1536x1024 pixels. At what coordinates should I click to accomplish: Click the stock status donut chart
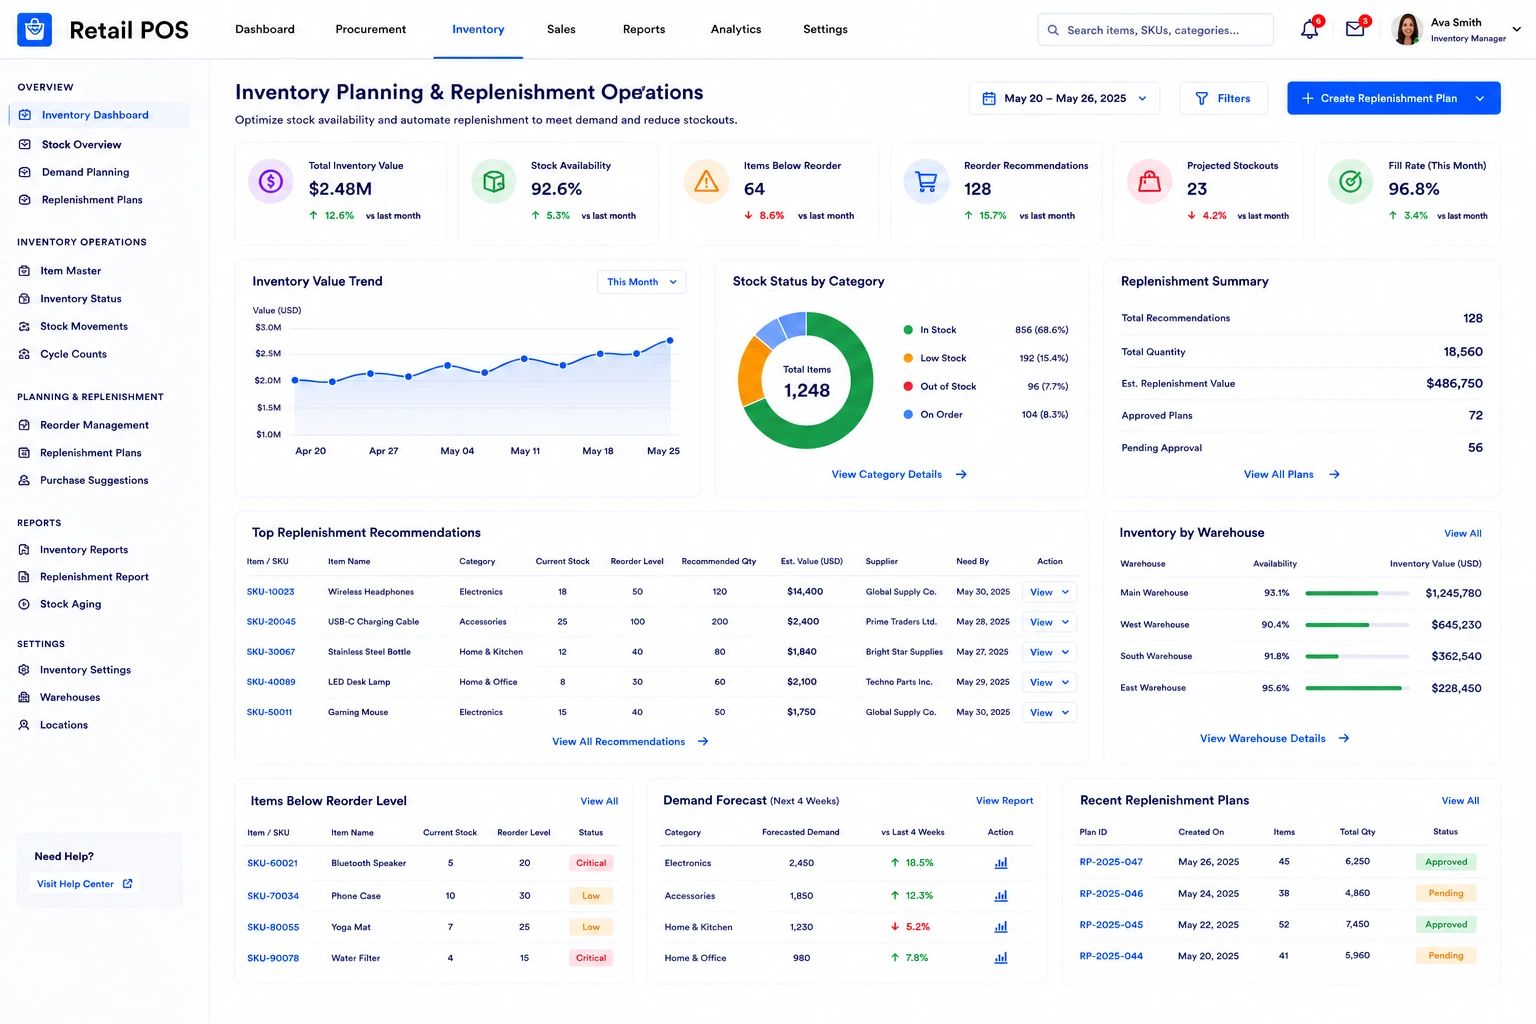point(806,380)
